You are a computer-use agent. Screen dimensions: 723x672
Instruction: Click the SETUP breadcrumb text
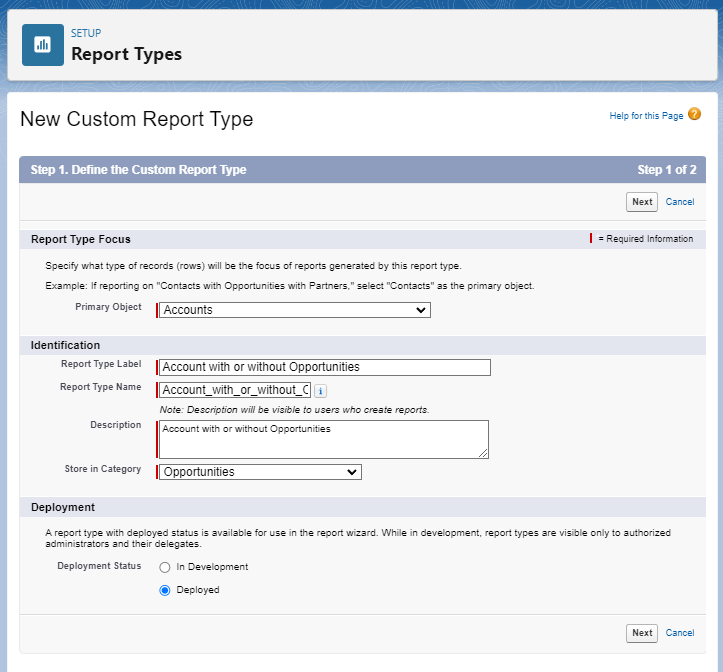[86, 33]
